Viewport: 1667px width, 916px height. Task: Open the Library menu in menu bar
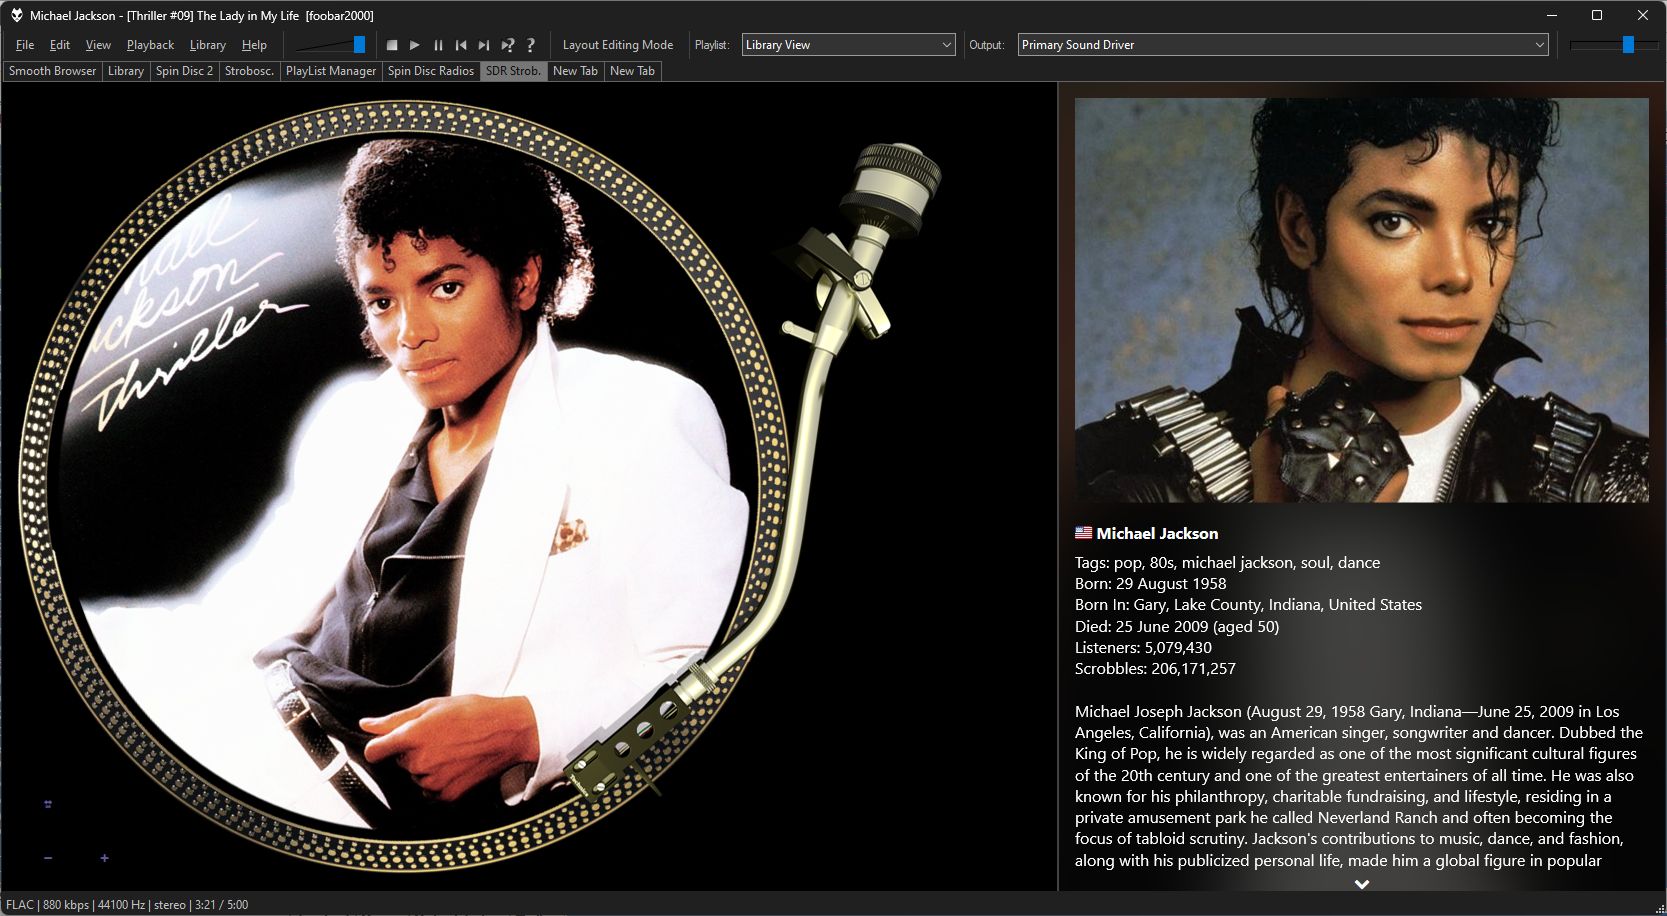[208, 45]
